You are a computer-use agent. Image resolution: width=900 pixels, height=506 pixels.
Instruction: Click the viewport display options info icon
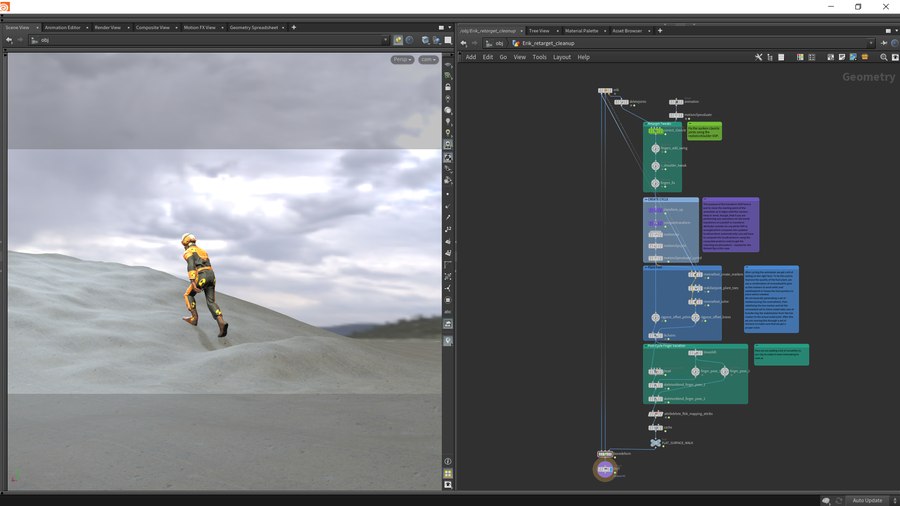pos(448,461)
